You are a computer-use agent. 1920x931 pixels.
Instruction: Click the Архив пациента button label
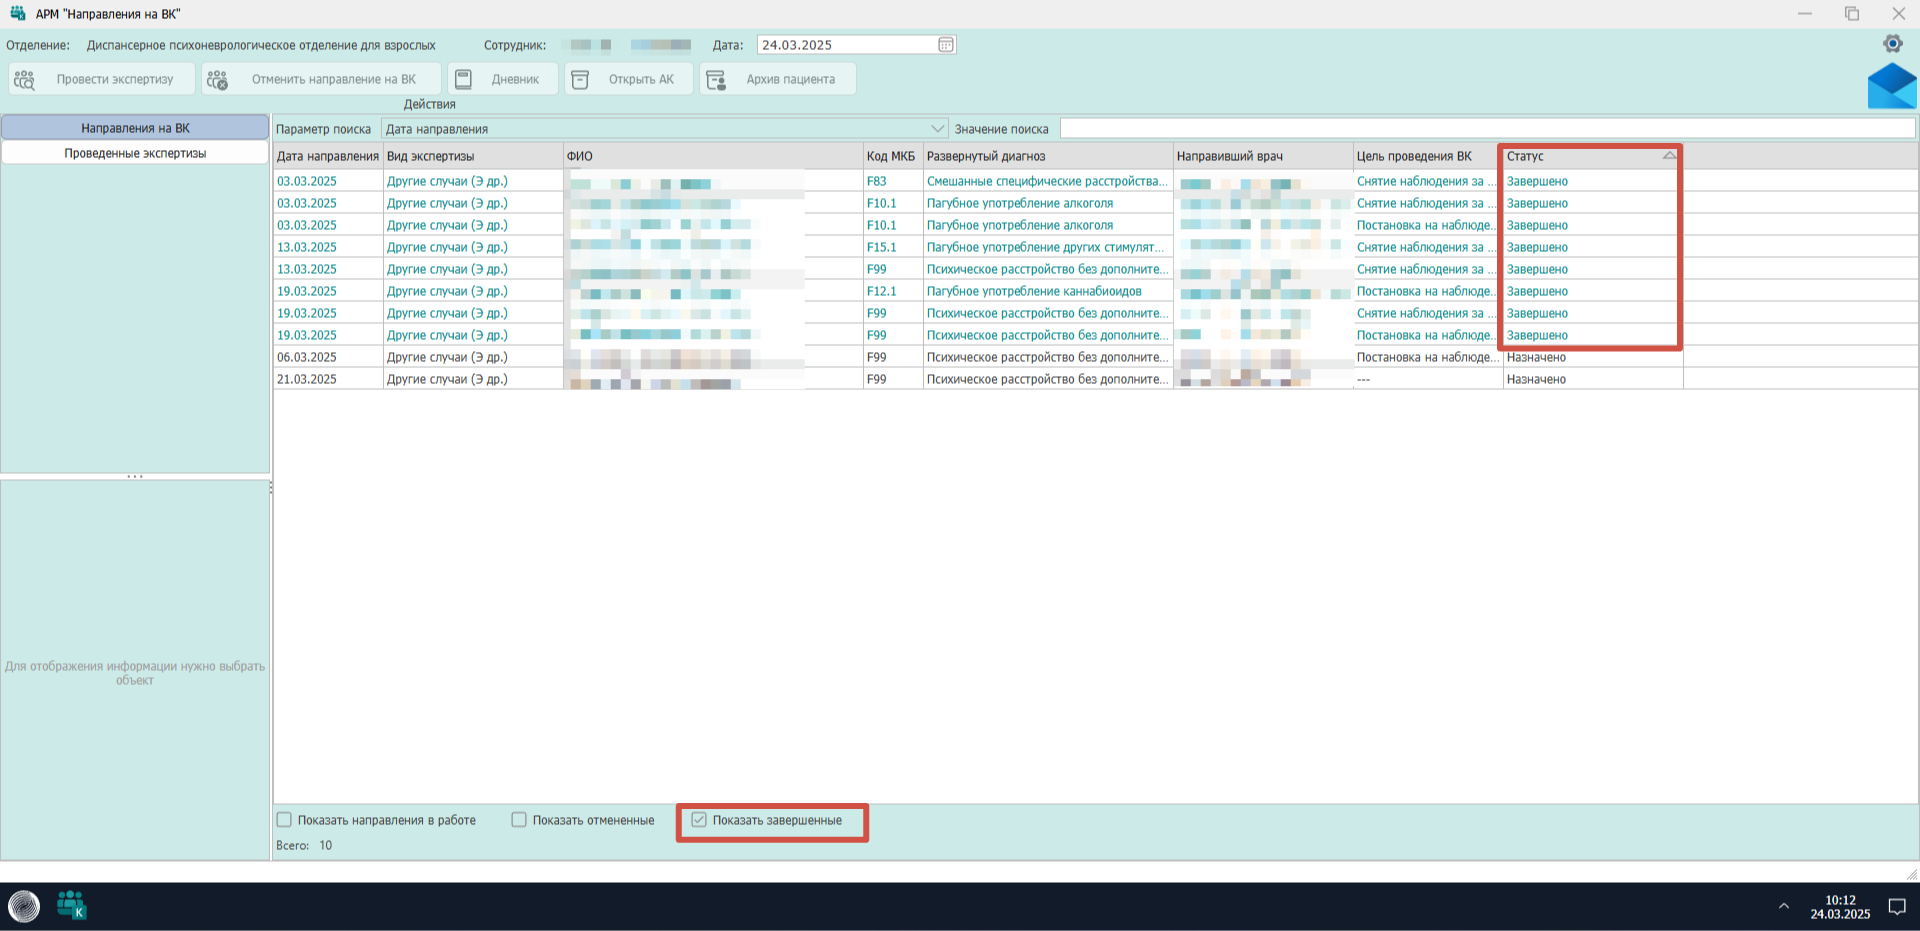(x=790, y=80)
